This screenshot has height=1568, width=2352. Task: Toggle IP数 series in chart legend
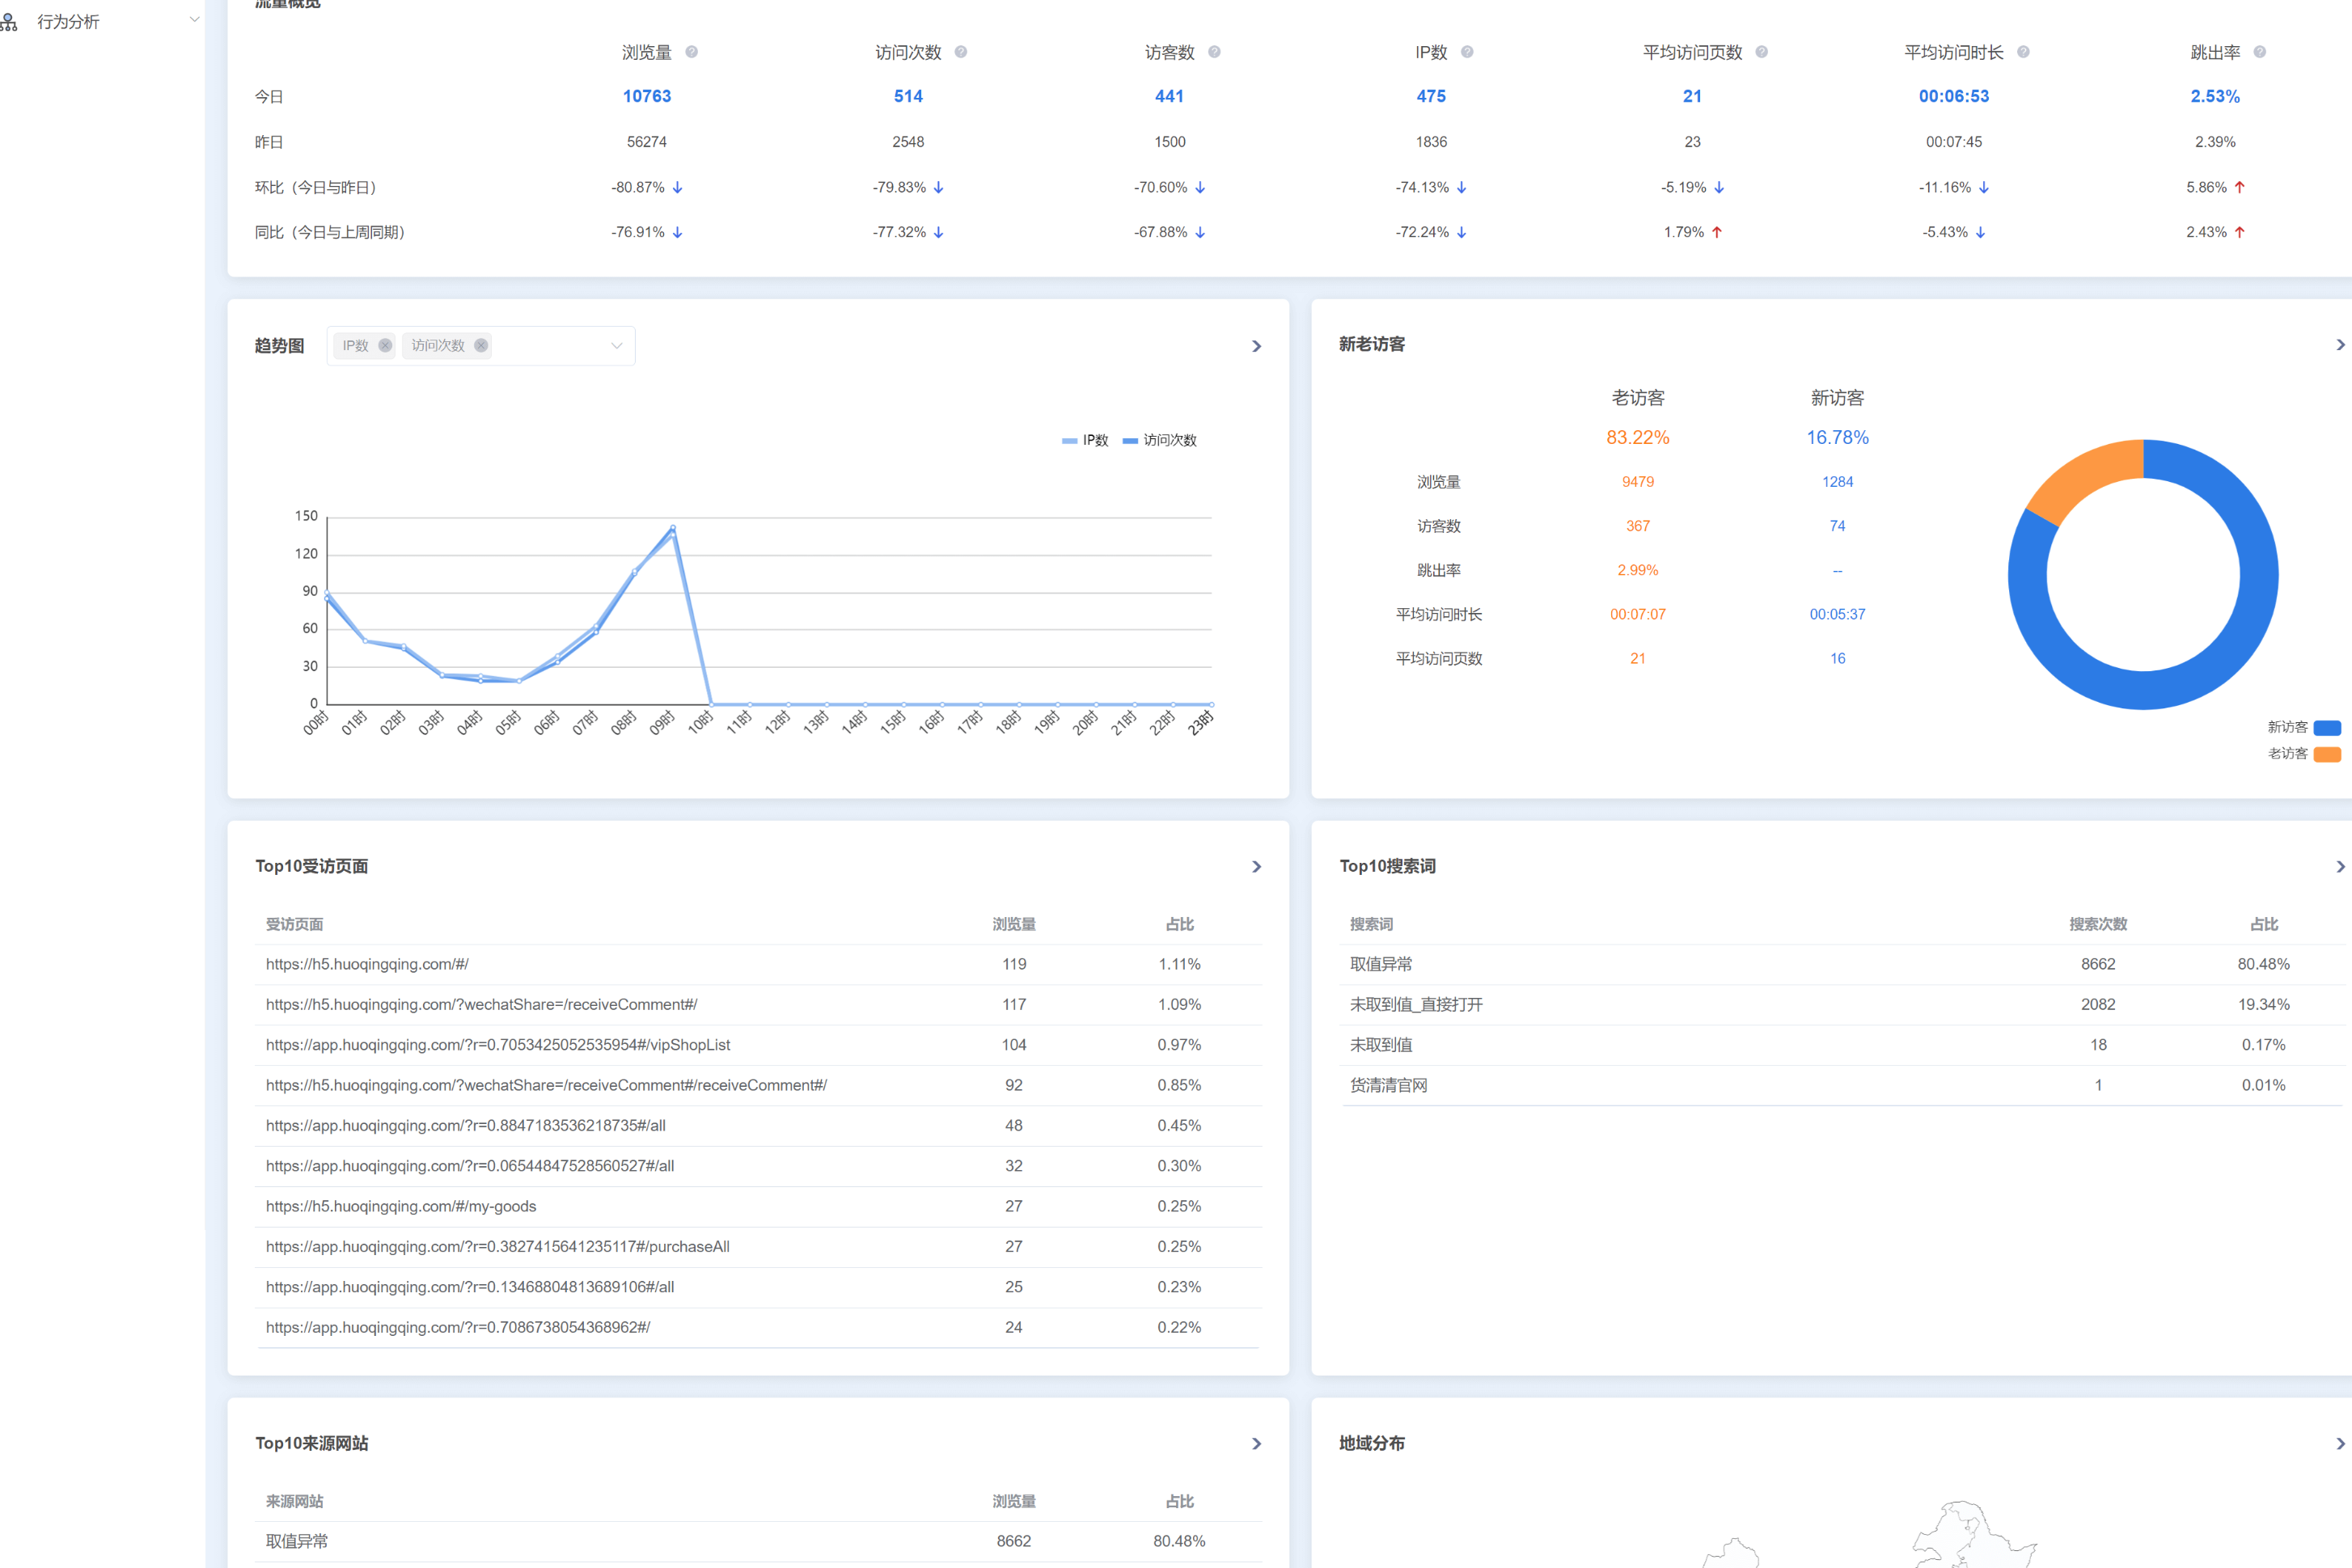pos(1085,440)
